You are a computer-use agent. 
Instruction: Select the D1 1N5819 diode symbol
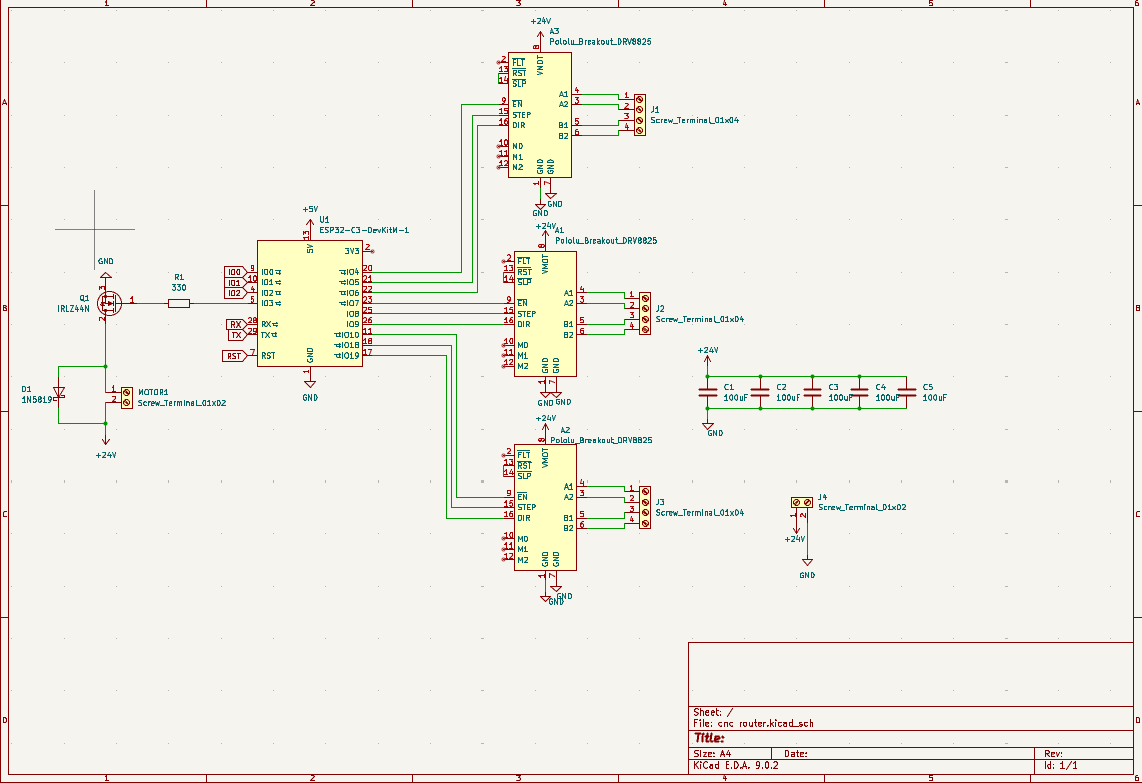[x=59, y=393]
